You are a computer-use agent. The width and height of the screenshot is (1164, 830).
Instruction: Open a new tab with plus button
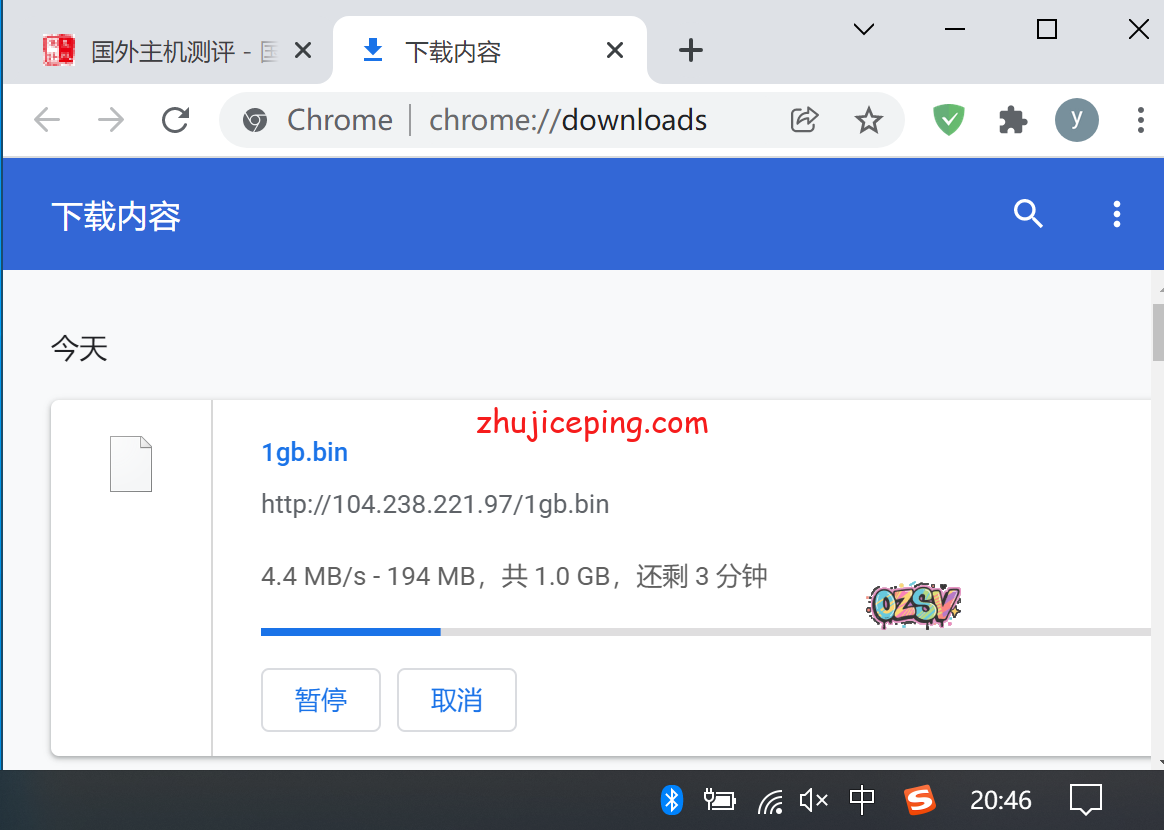click(690, 50)
